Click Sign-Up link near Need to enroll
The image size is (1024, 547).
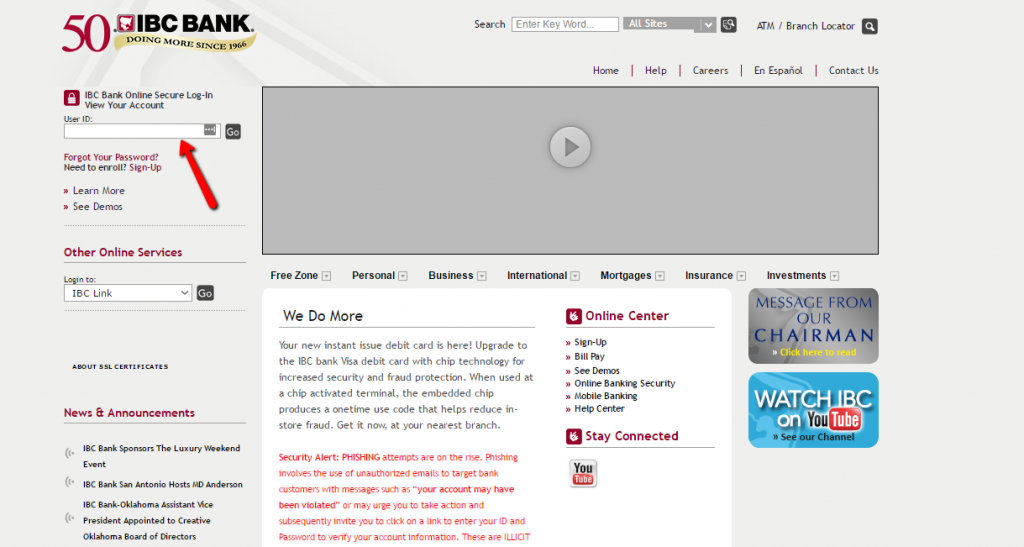145,168
